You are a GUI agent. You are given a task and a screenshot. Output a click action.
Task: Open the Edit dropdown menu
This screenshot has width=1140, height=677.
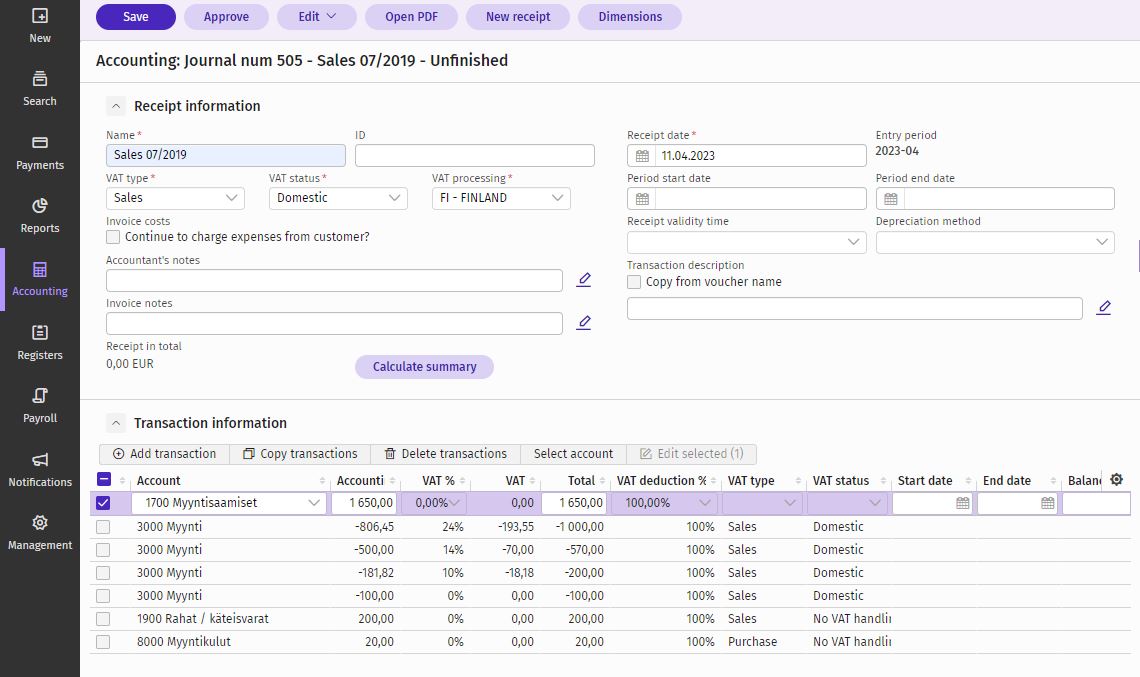(316, 17)
